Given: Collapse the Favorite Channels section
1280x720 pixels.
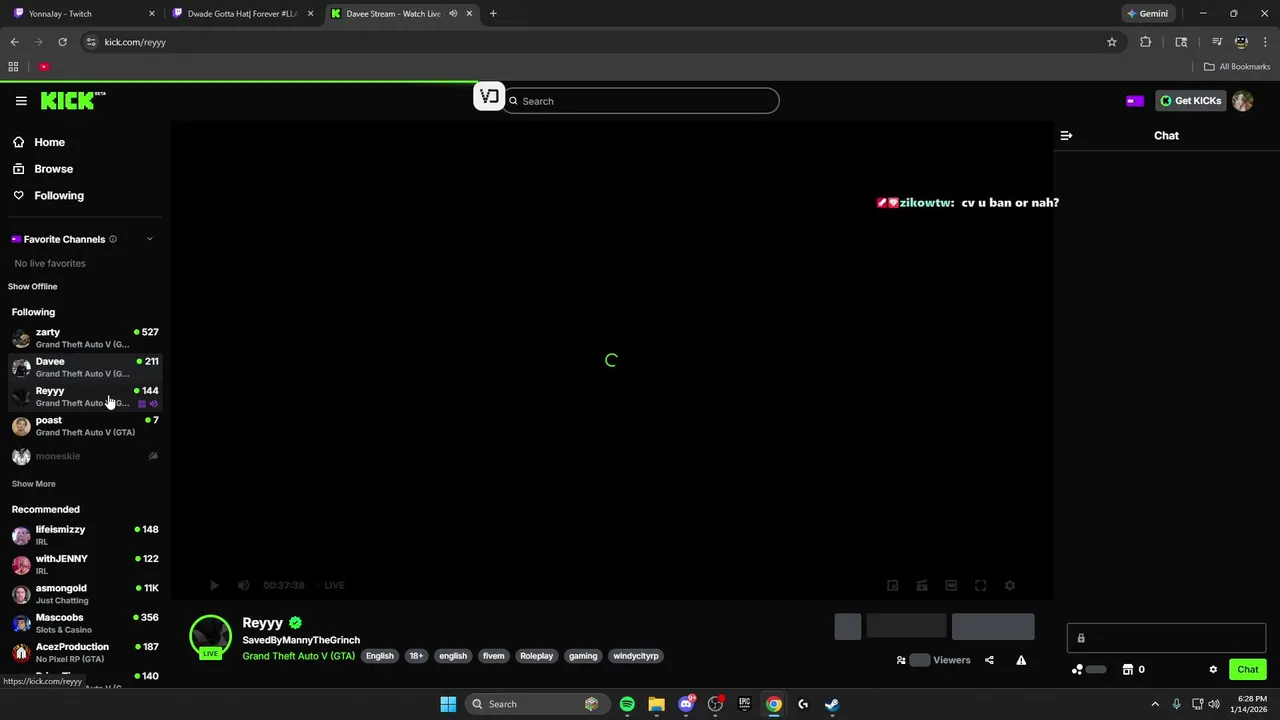Looking at the screenshot, I should (150, 239).
